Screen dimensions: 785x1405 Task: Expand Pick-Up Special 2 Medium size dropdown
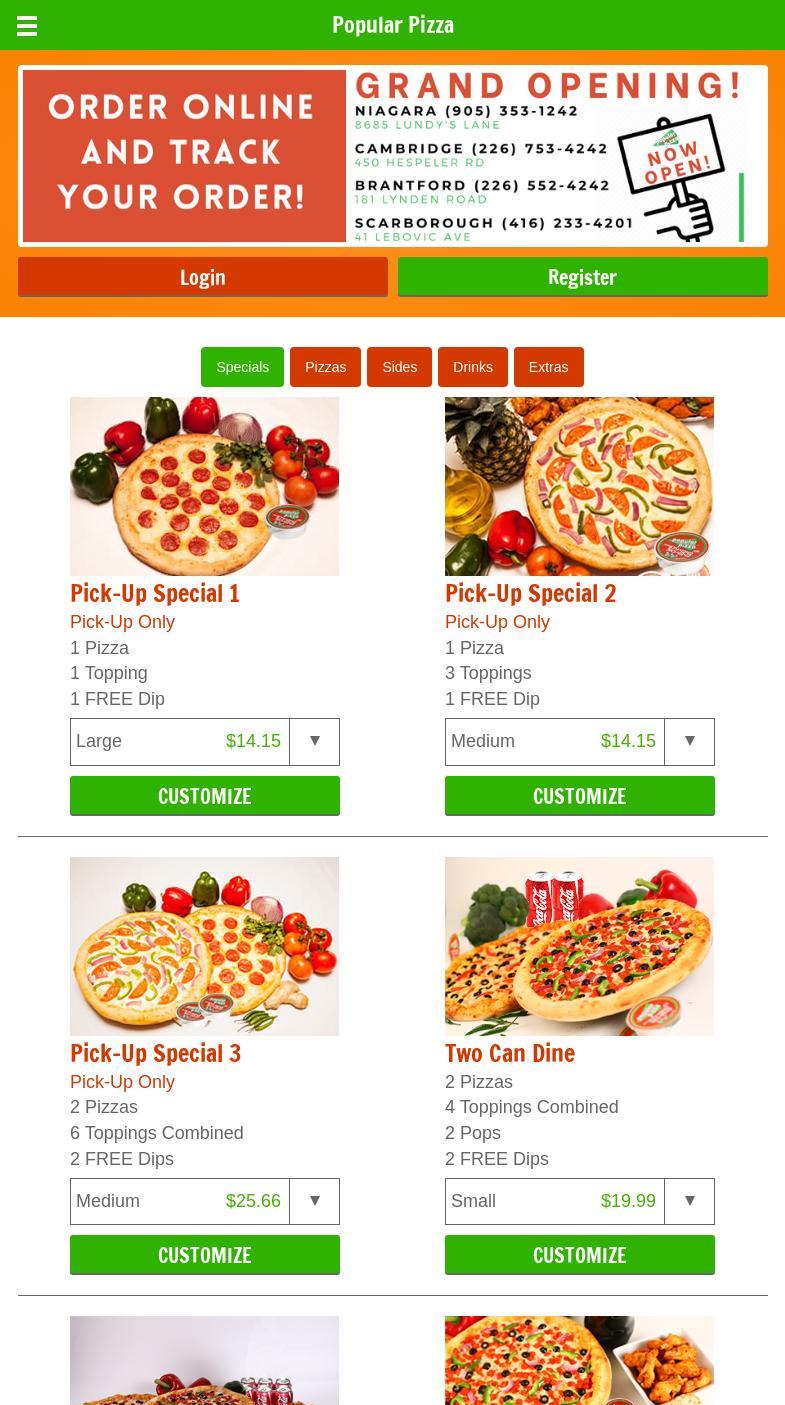tap(580, 741)
